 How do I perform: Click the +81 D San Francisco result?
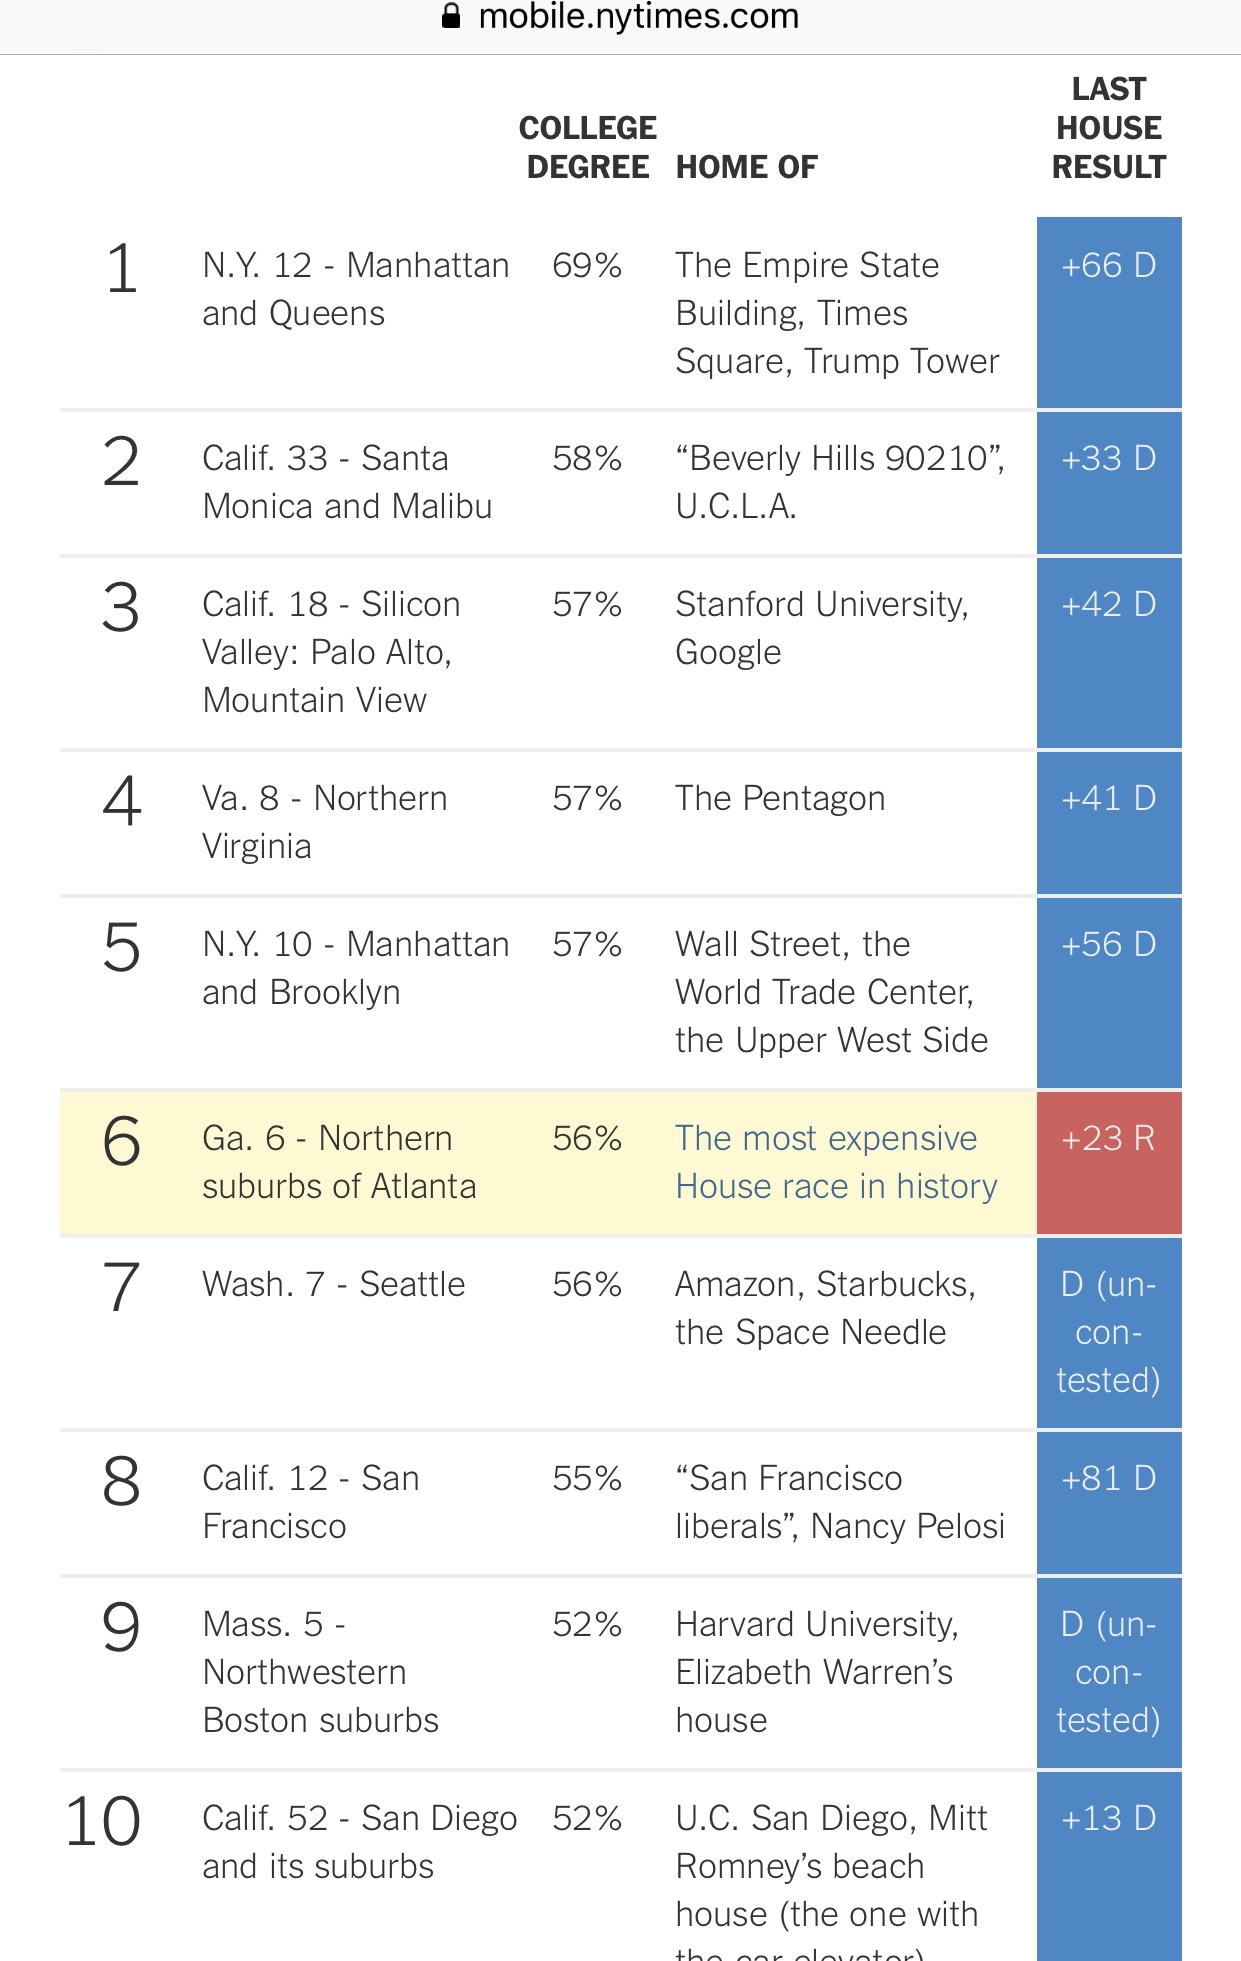(1109, 1479)
